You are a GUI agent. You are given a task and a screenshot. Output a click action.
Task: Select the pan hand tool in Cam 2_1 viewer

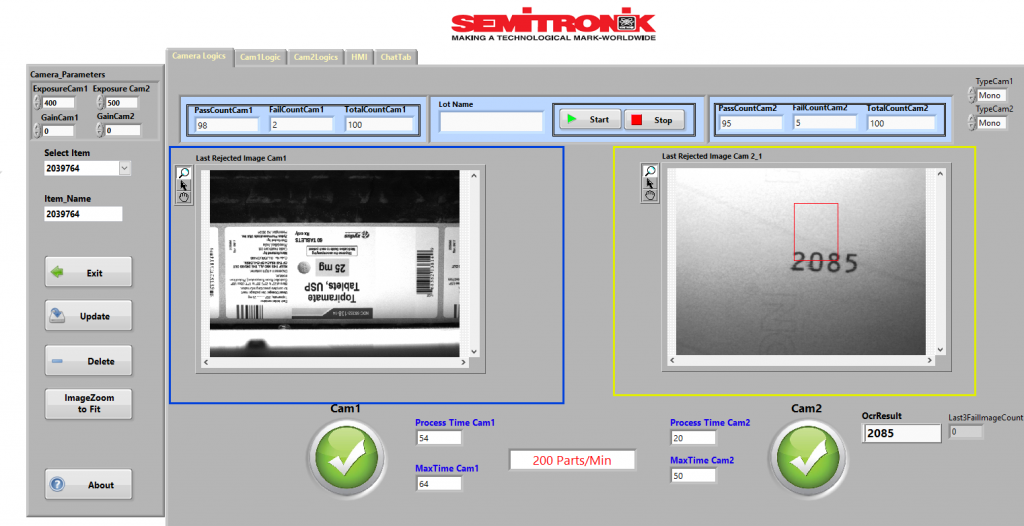[x=650, y=195]
